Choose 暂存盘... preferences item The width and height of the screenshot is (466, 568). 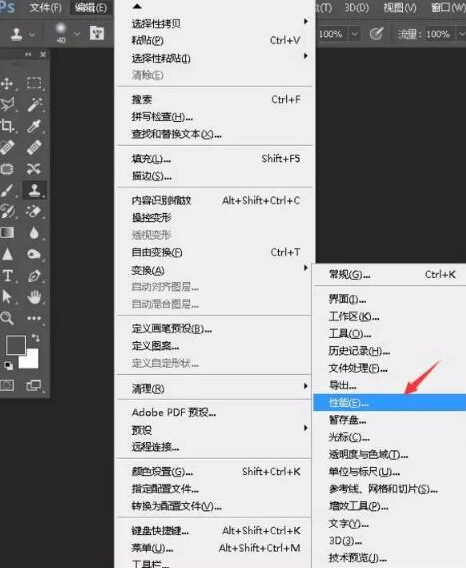click(390, 420)
